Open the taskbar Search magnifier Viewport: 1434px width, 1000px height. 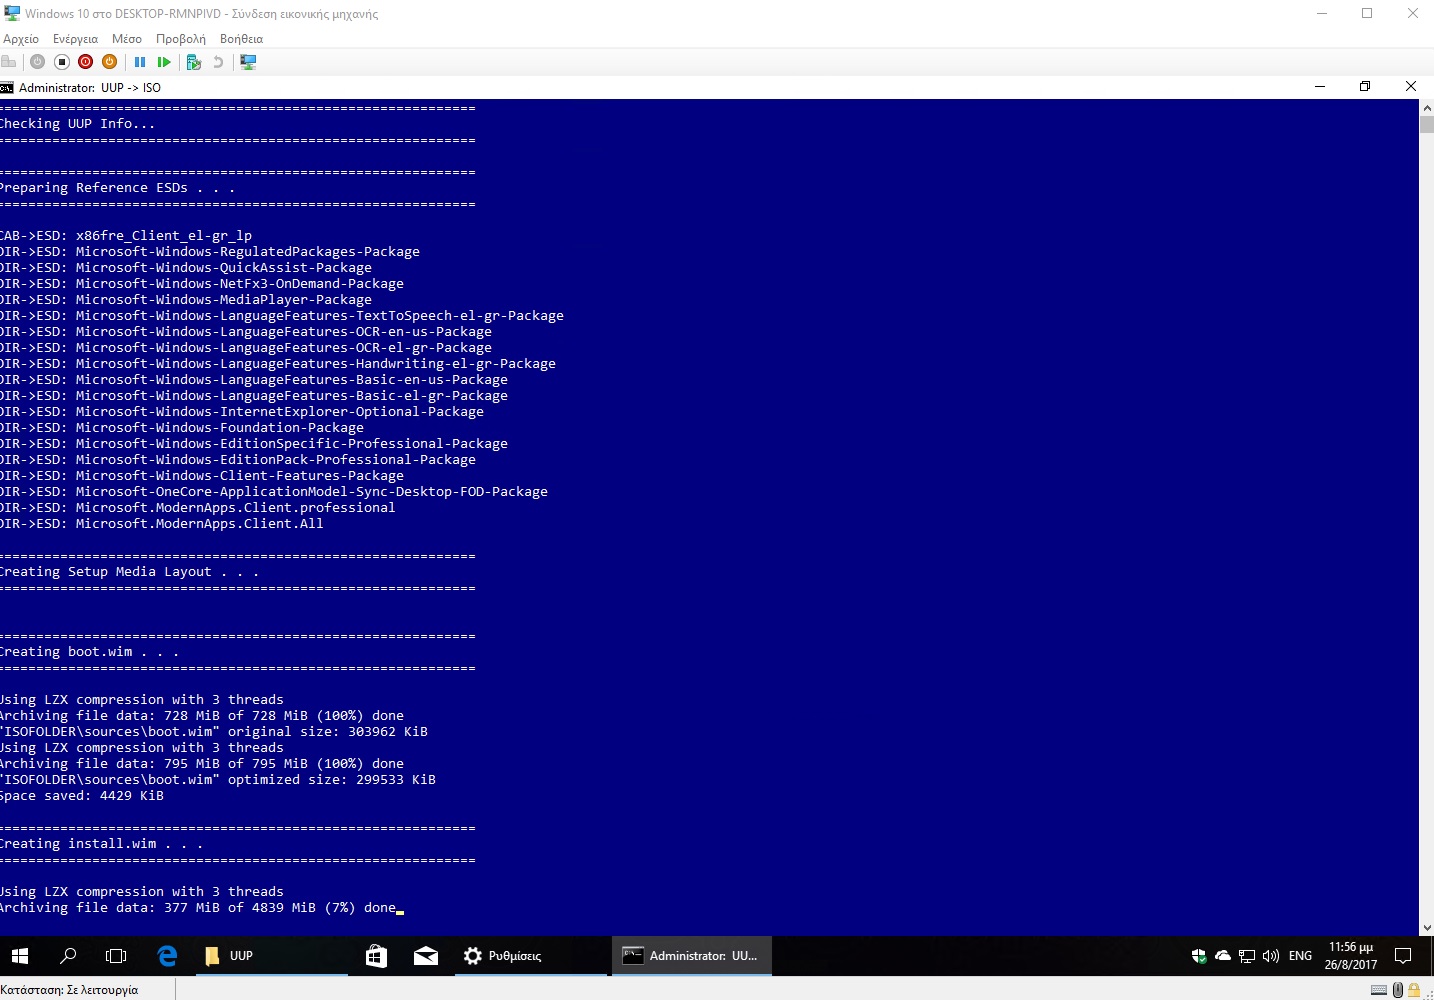tap(68, 956)
